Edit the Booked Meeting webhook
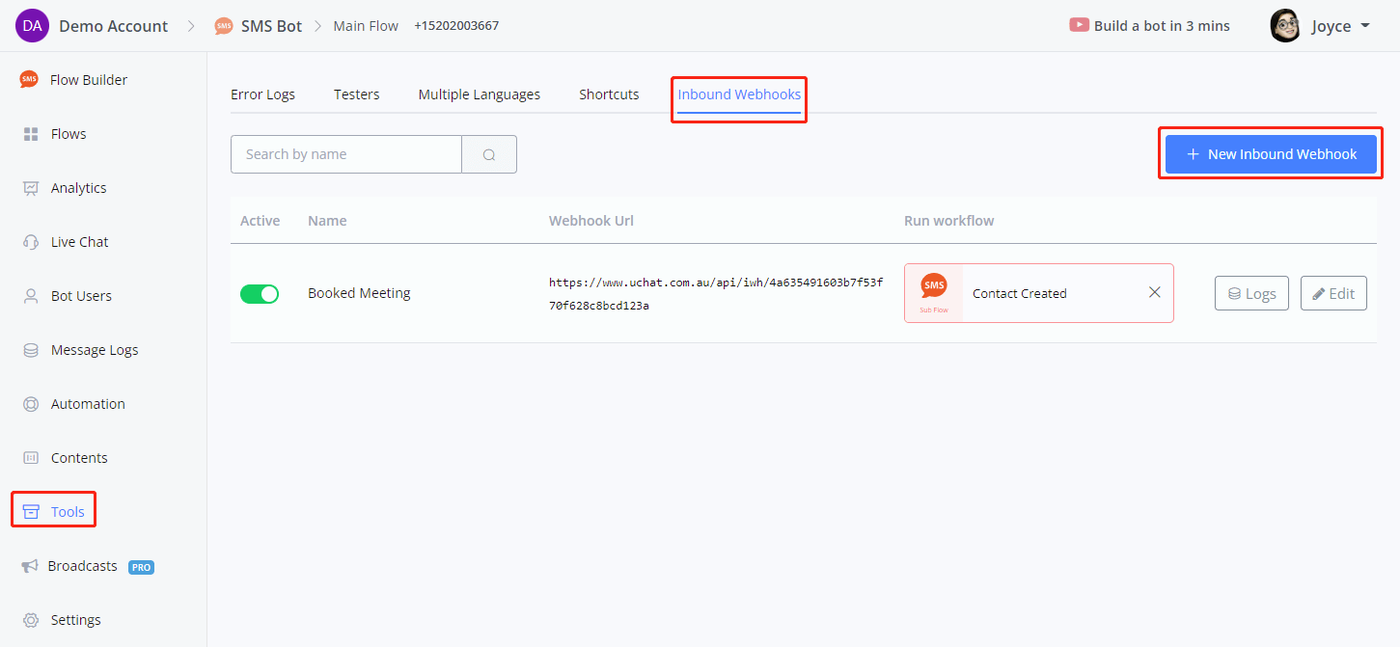Screen dimensions: 1400x647 point(1333,293)
